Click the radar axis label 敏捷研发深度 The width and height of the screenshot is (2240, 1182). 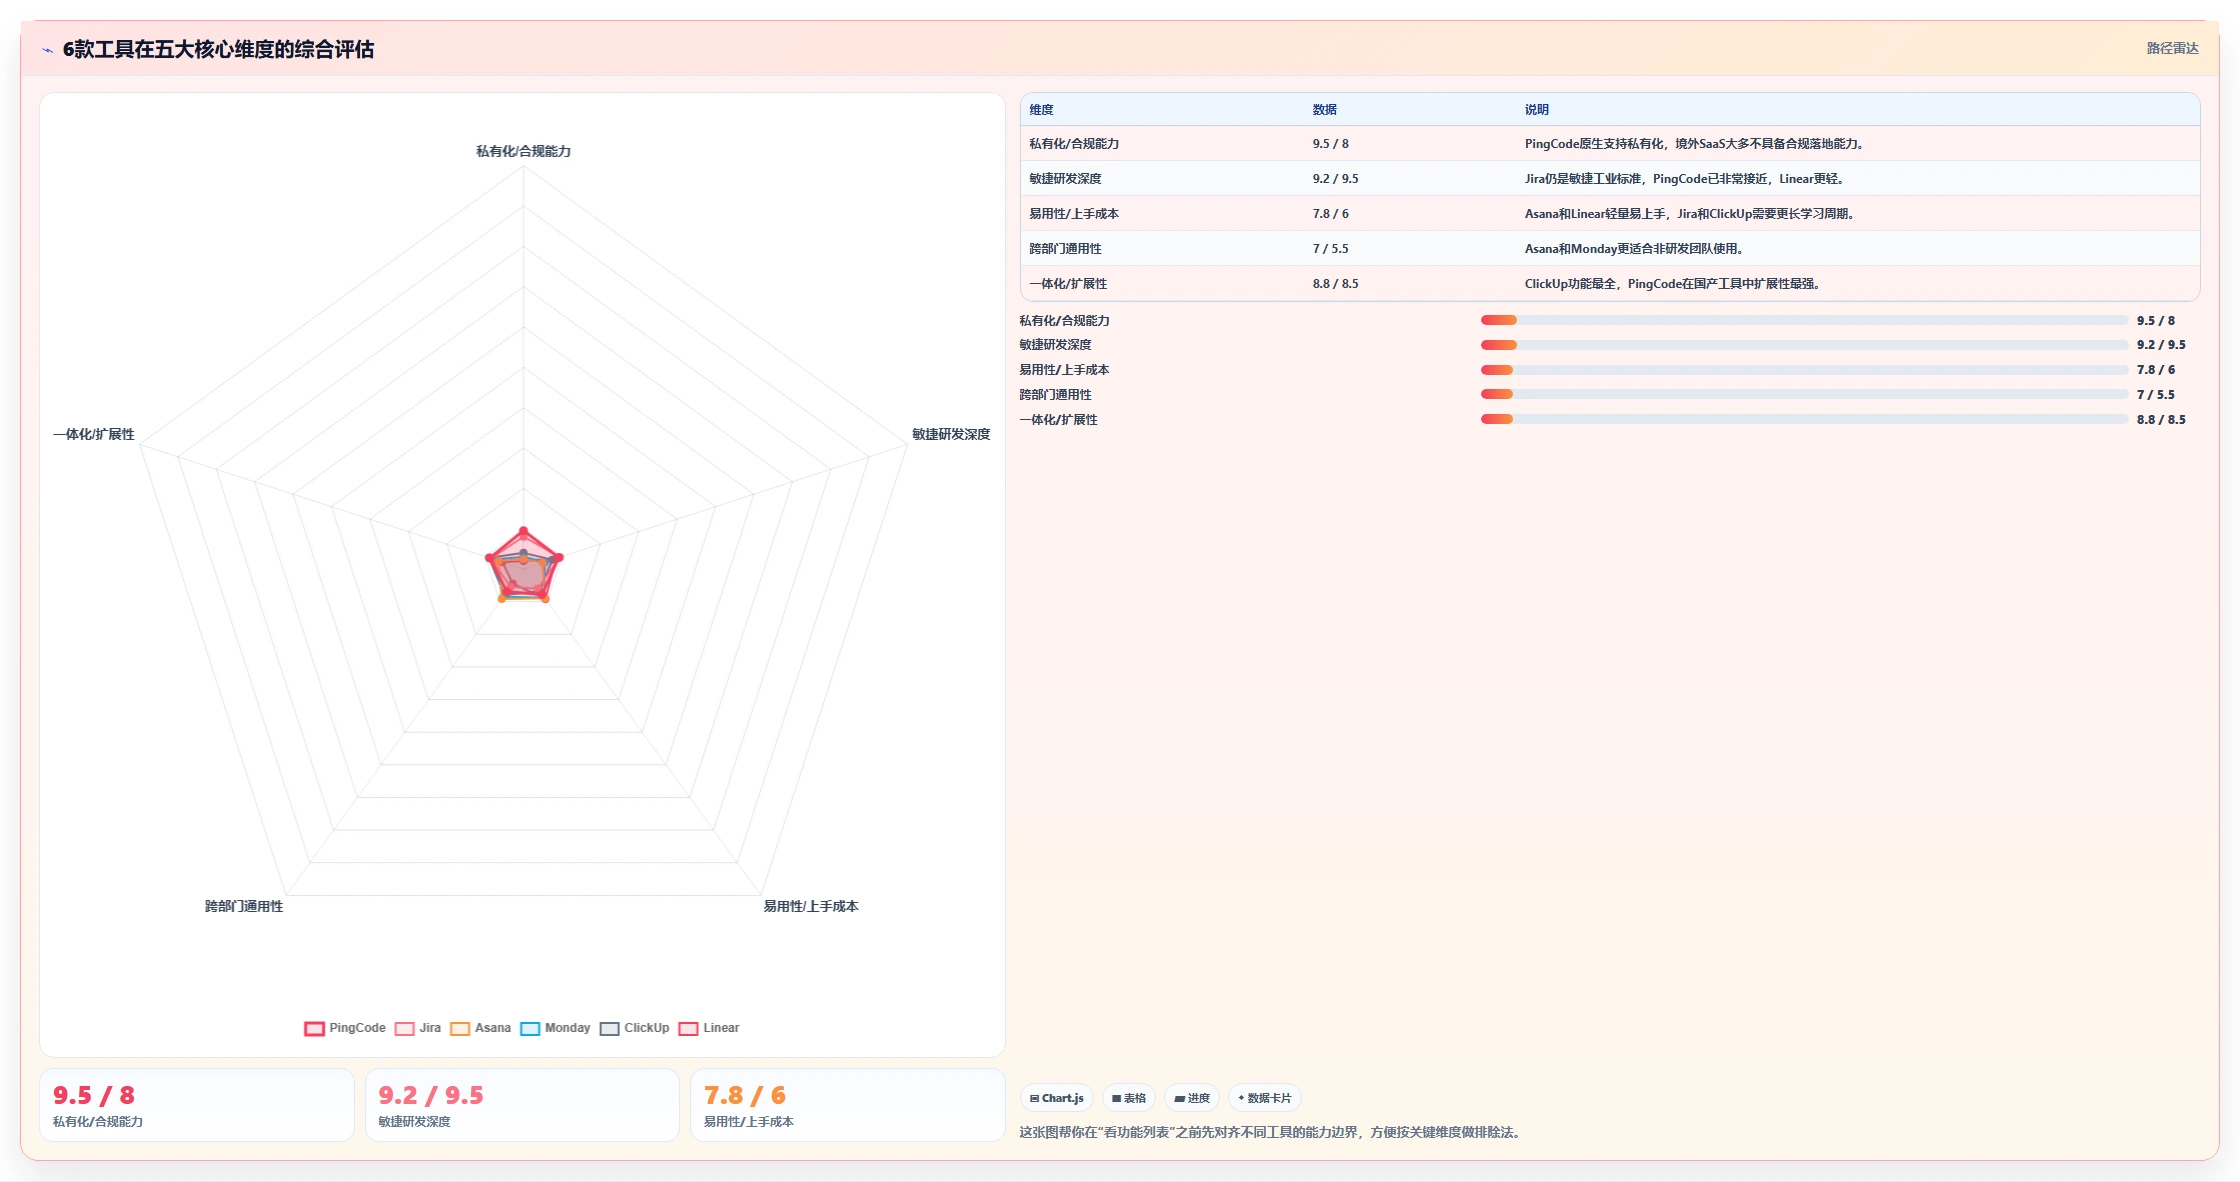coord(951,434)
